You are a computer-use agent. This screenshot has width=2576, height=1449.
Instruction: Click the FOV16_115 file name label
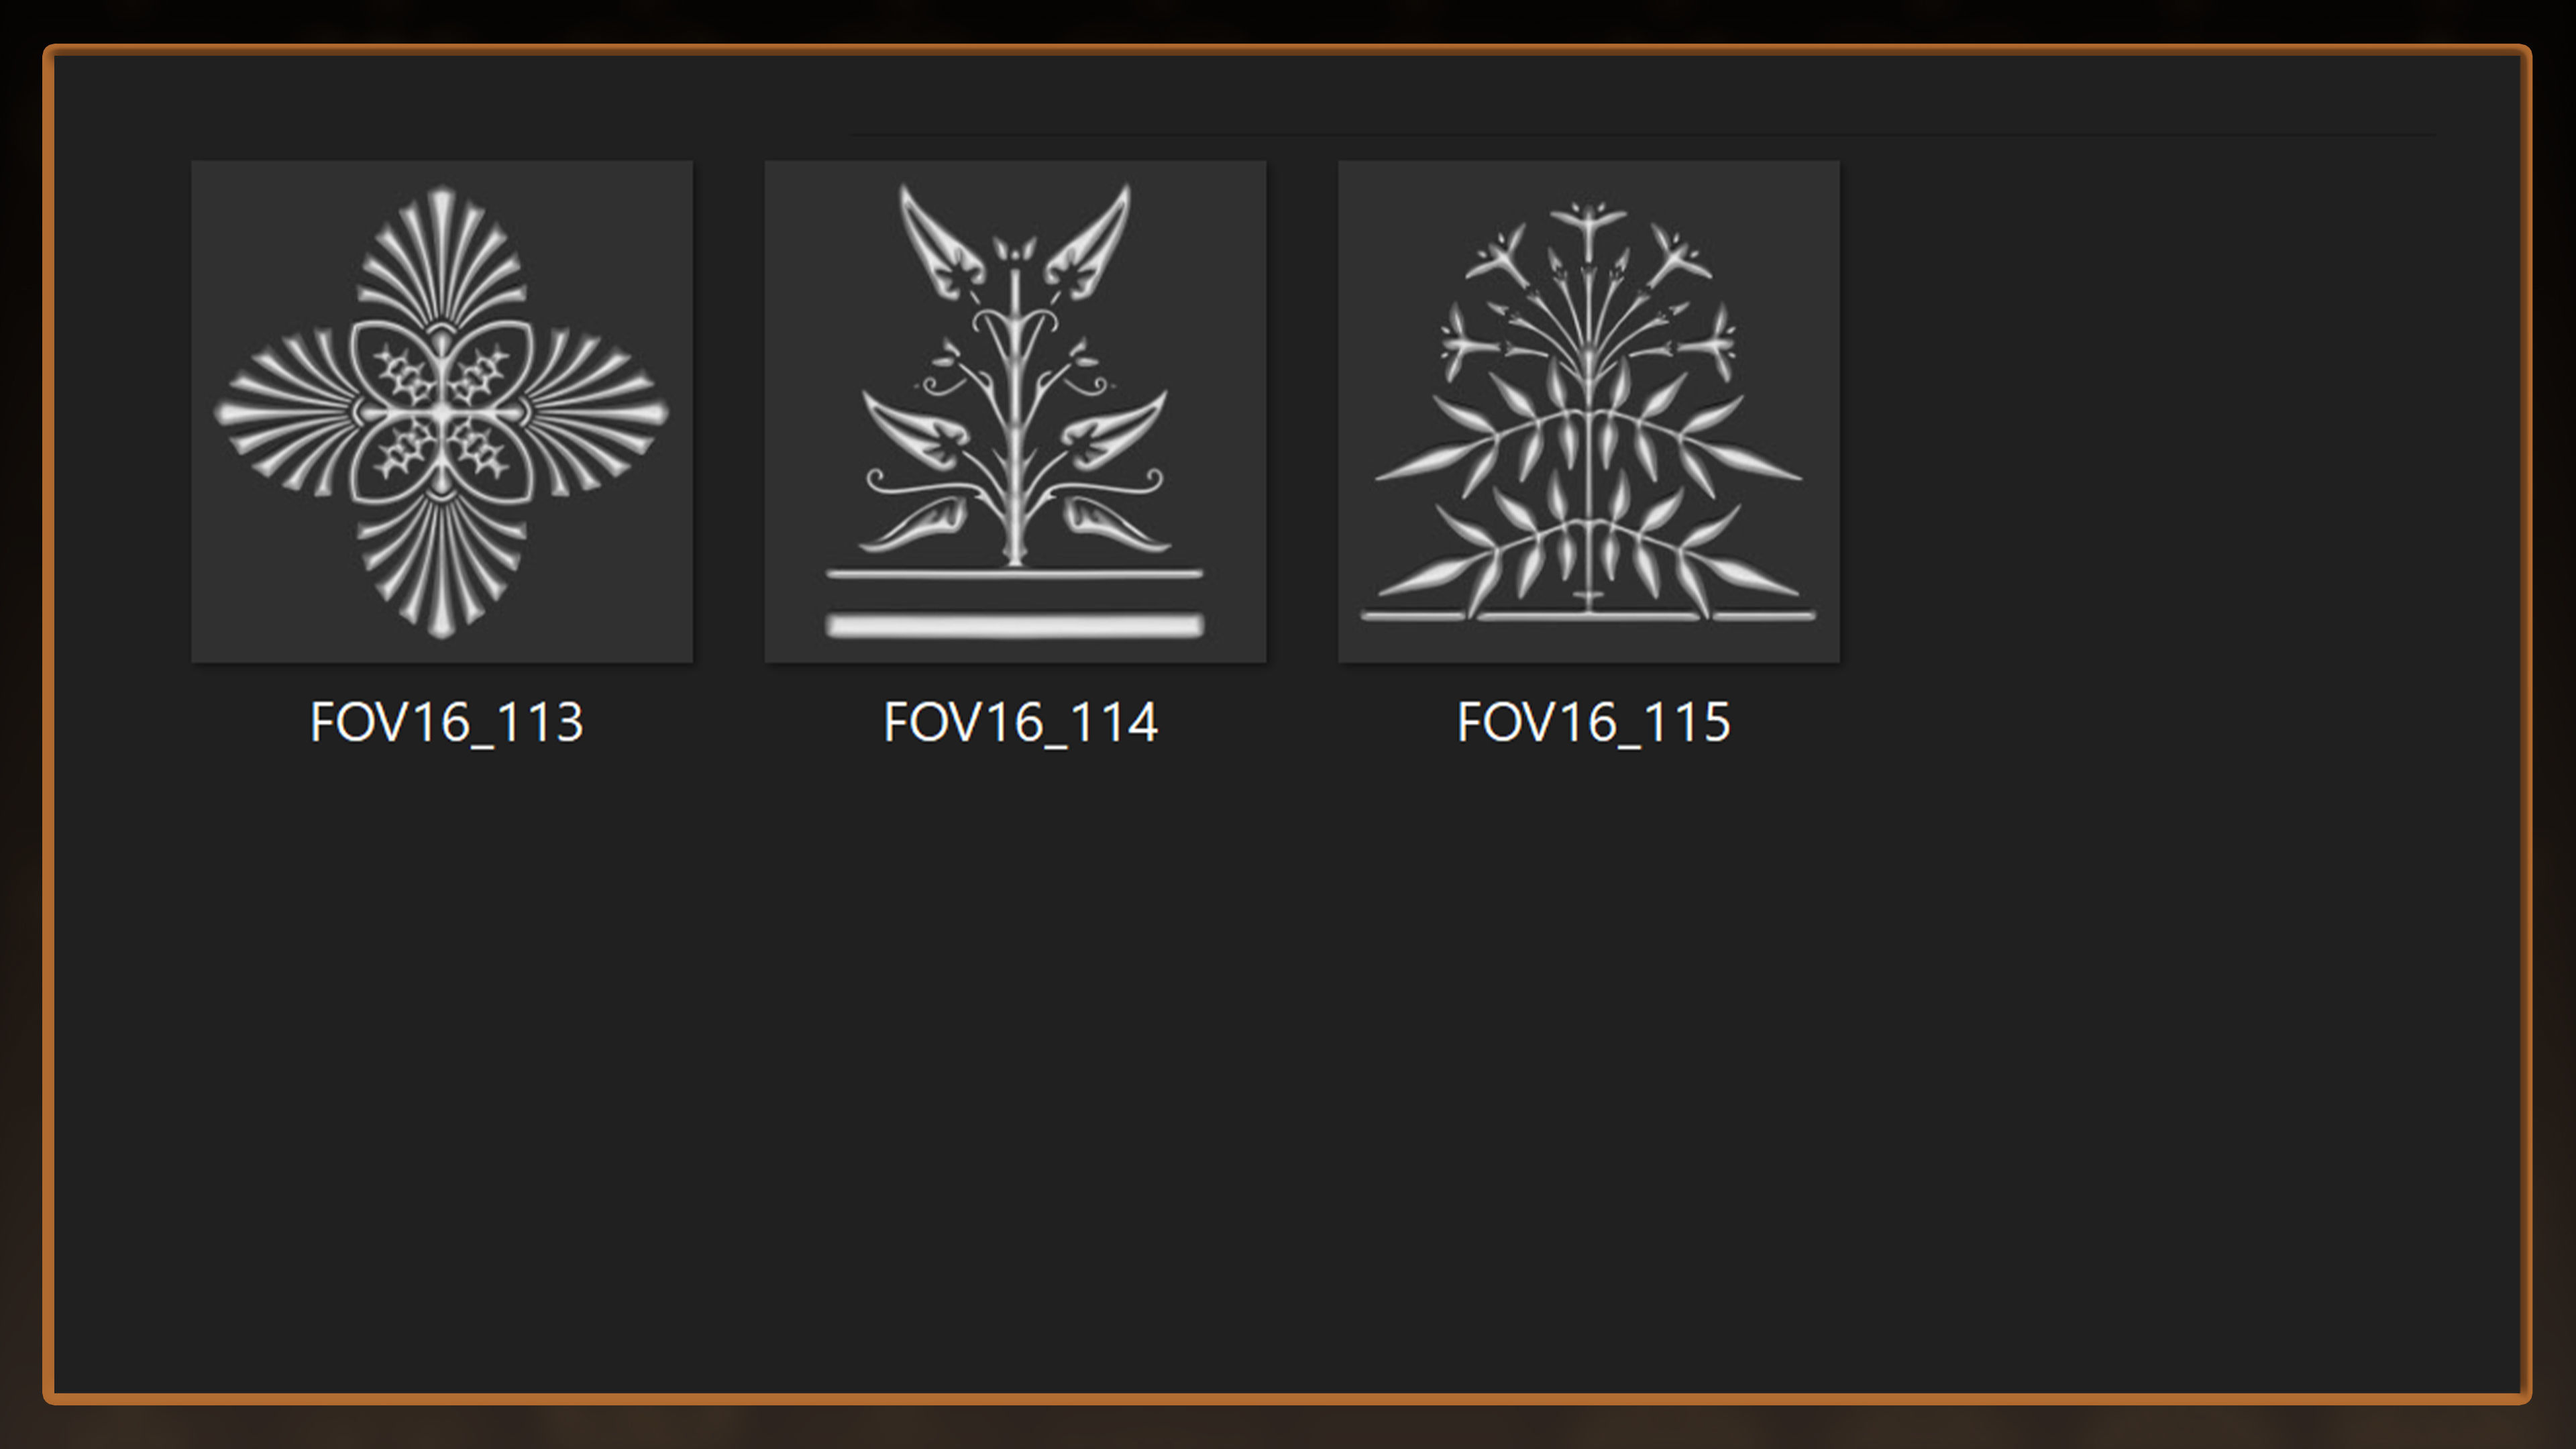[x=1593, y=723]
